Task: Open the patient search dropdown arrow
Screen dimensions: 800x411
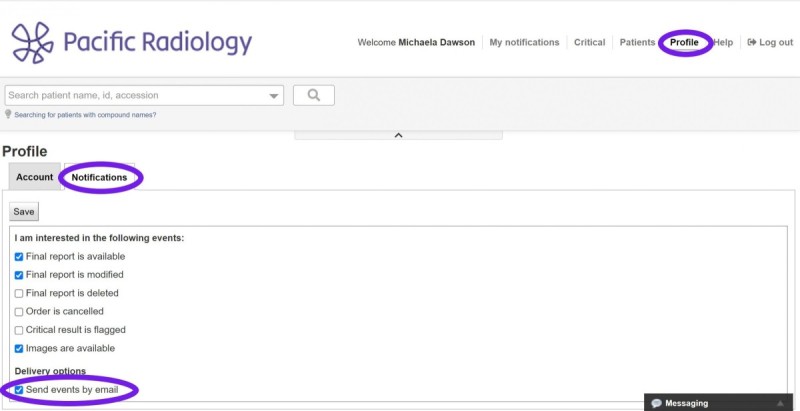Action: click(274, 96)
